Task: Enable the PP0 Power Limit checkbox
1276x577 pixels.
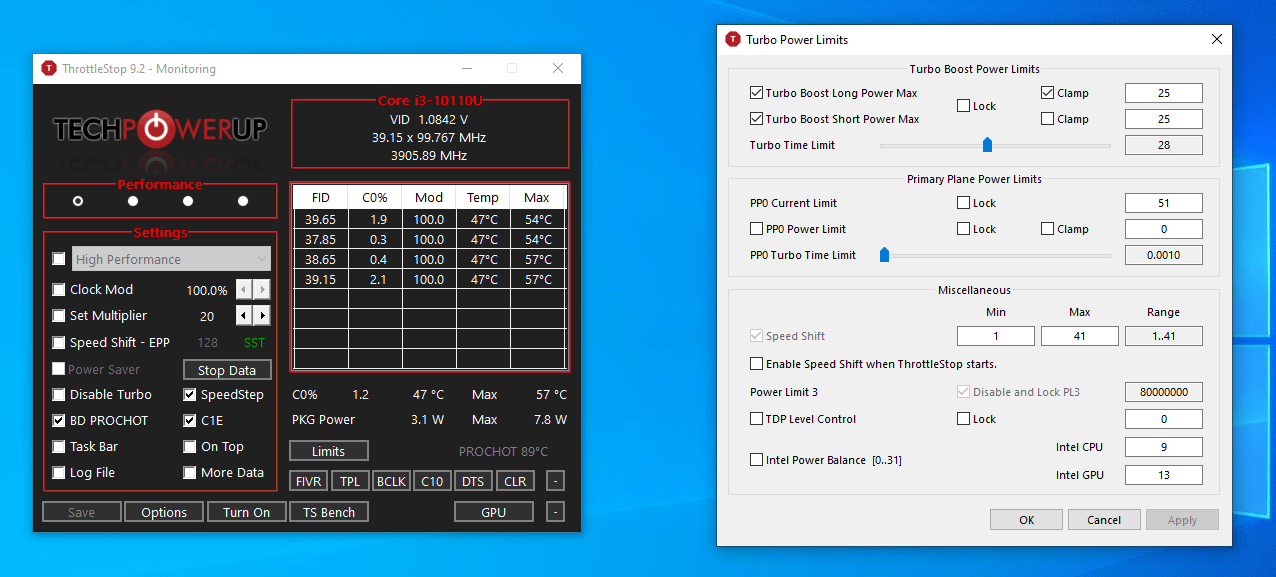Action: click(757, 229)
